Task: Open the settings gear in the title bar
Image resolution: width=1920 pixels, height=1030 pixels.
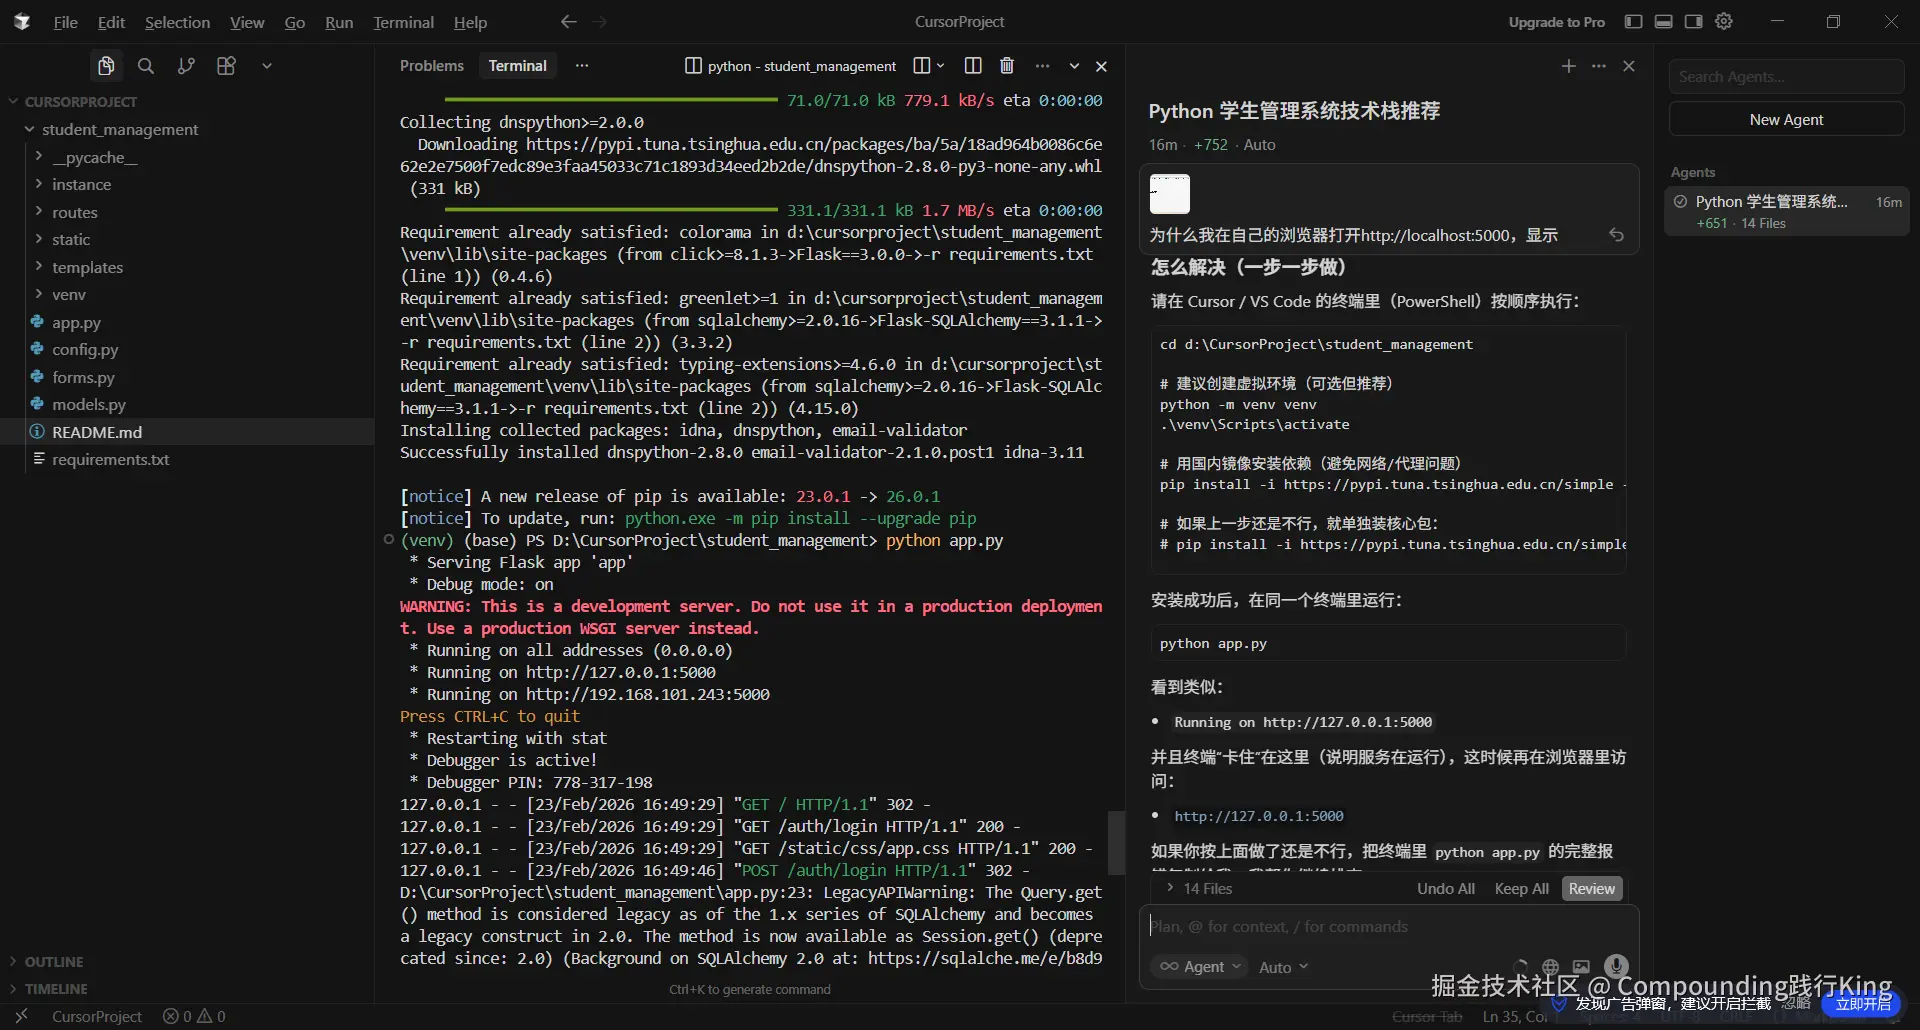Action: coord(1724,21)
